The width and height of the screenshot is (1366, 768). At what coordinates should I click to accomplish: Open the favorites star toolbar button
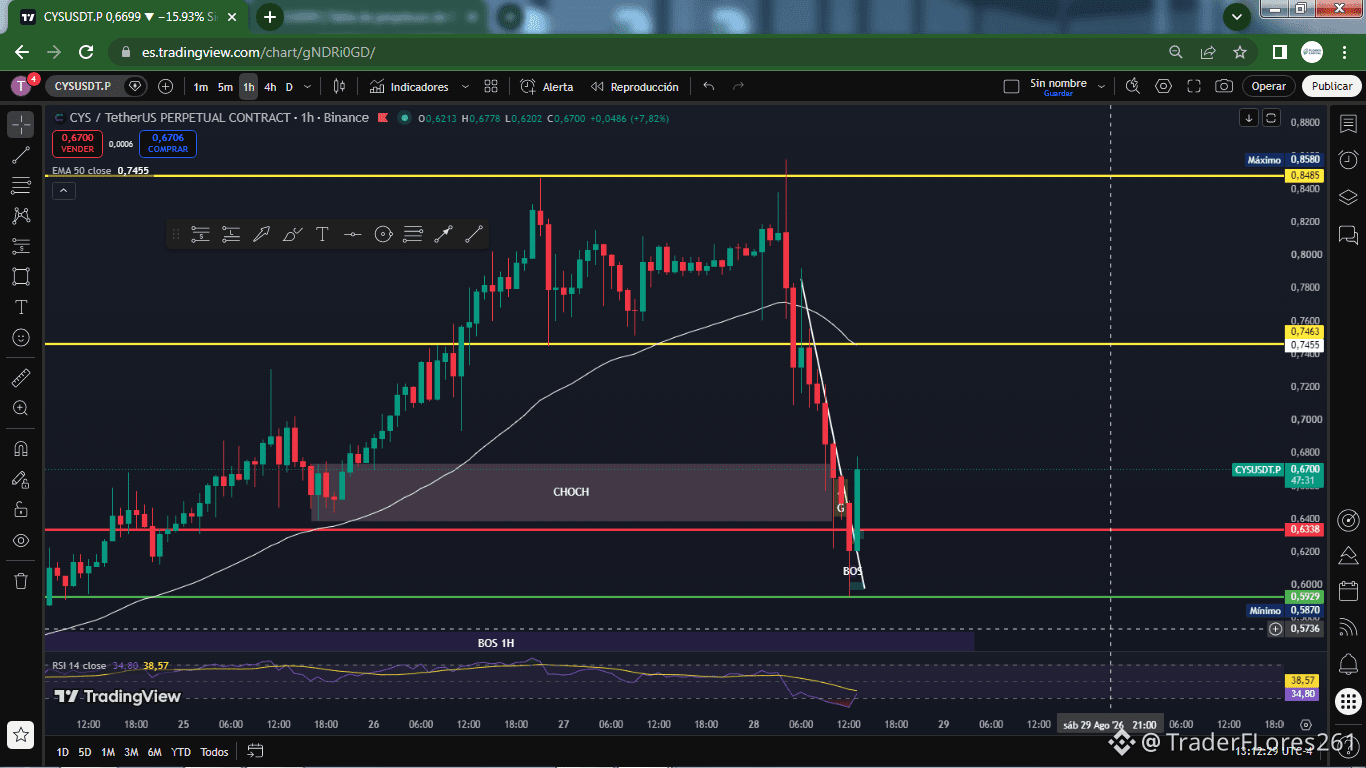(x=21, y=734)
